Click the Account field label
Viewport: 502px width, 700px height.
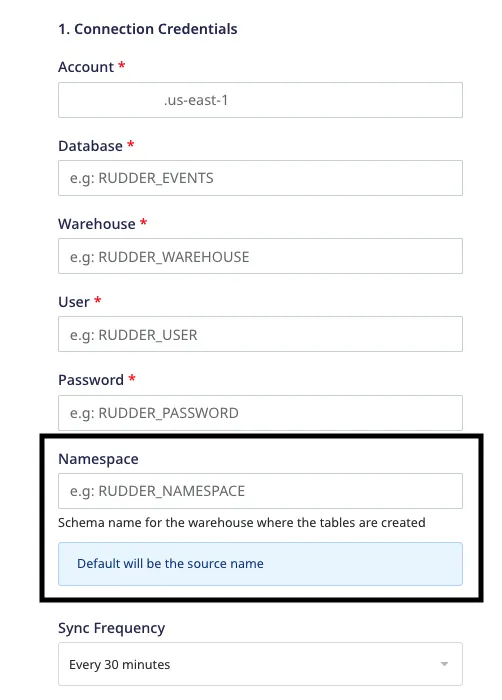coord(86,67)
